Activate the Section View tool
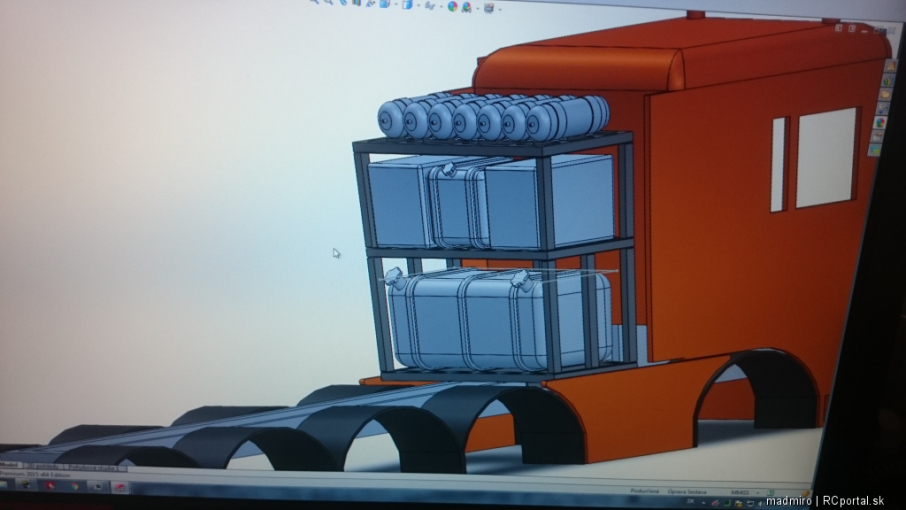The width and height of the screenshot is (906, 510). 357,3
